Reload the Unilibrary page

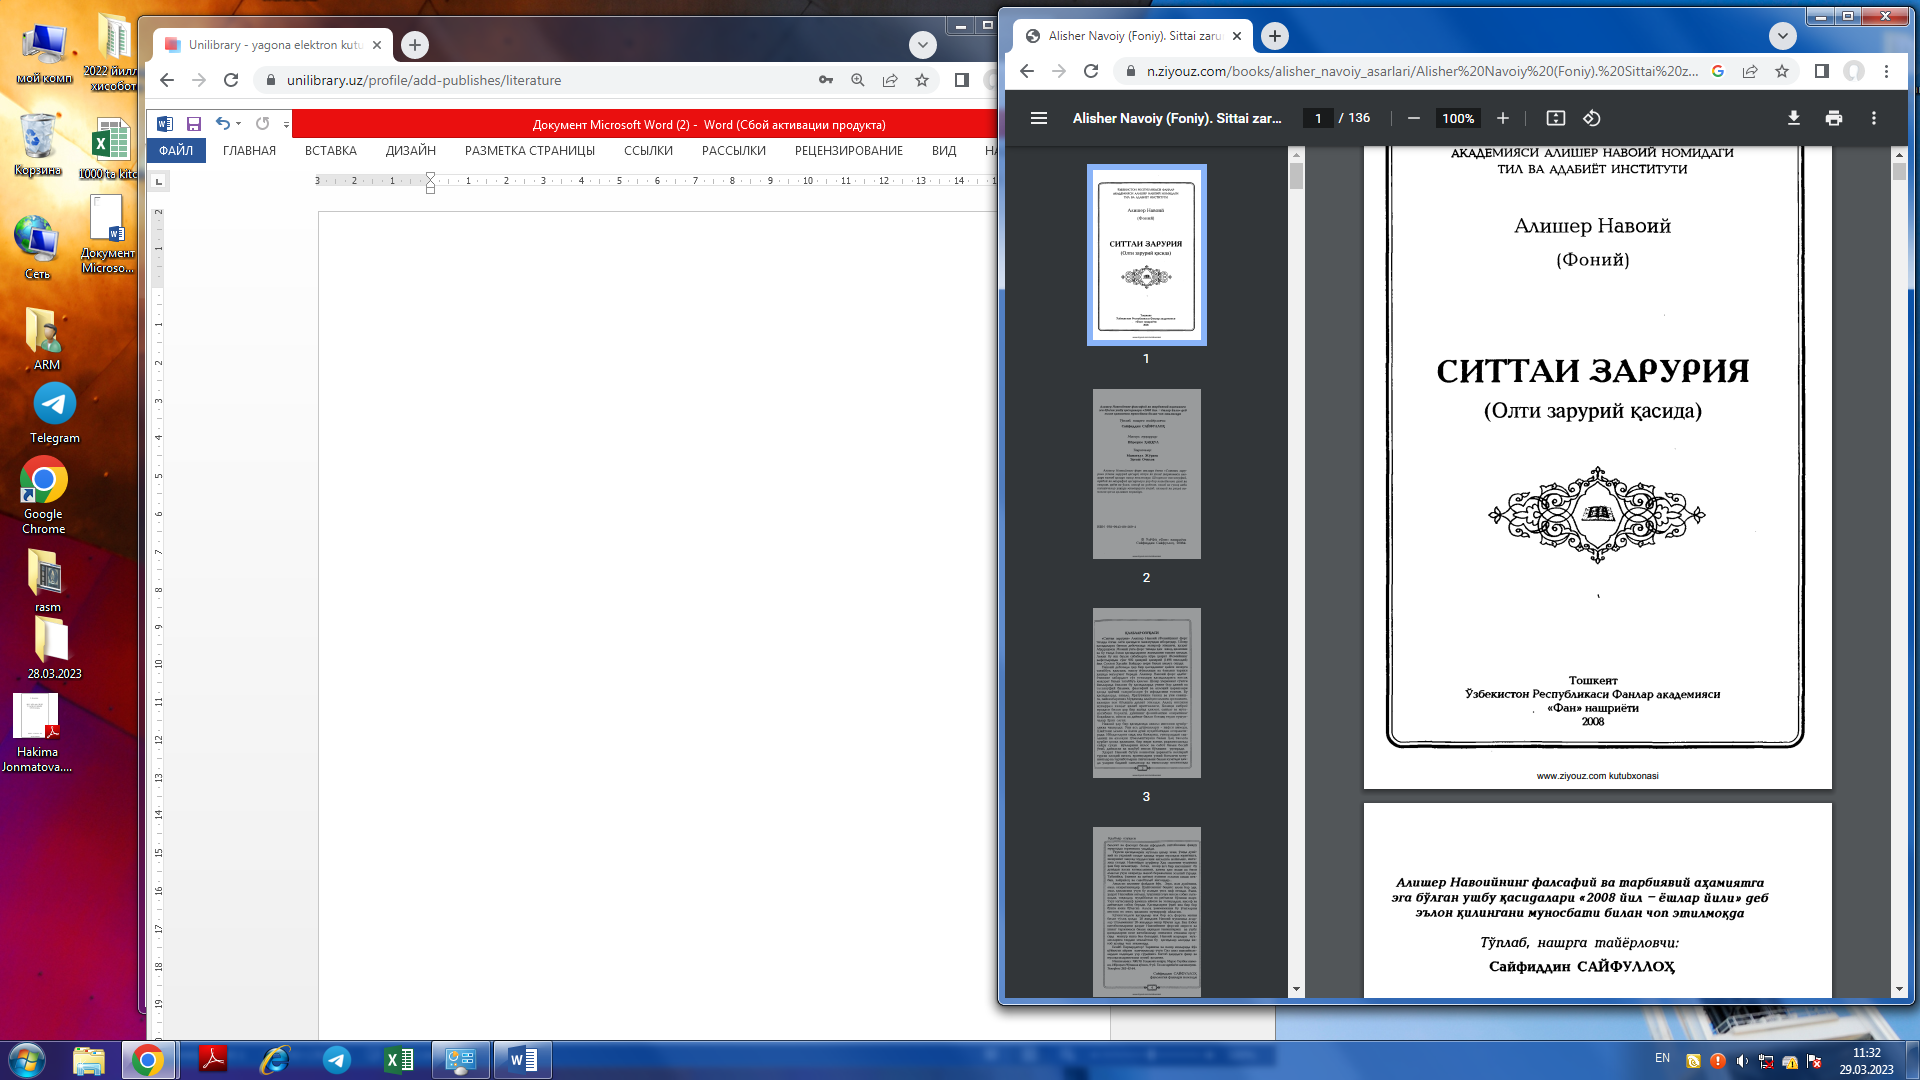(231, 80)
